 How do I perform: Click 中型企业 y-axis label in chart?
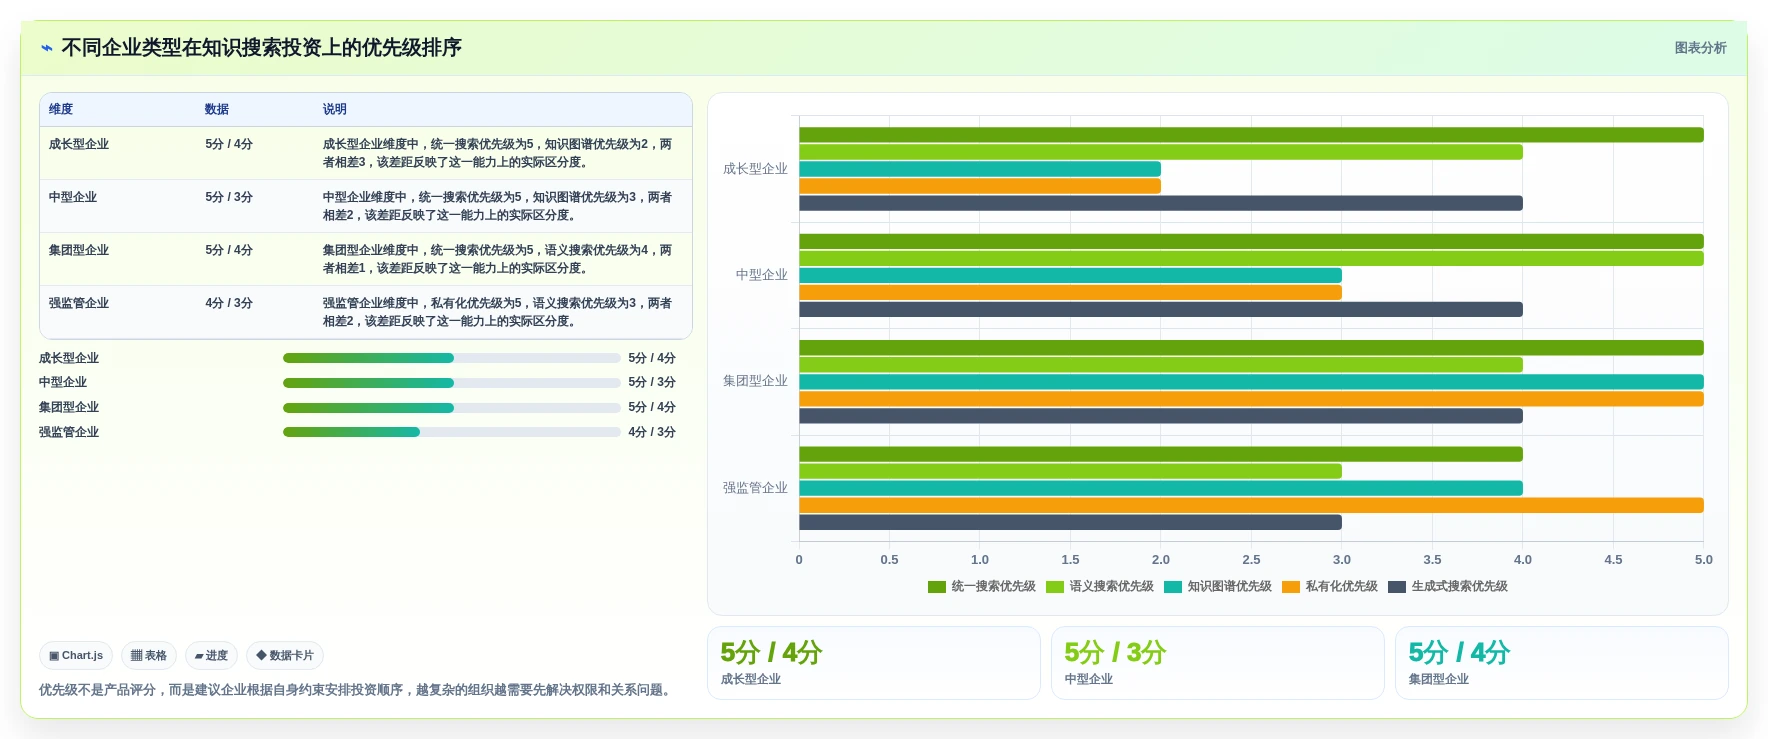761,275
